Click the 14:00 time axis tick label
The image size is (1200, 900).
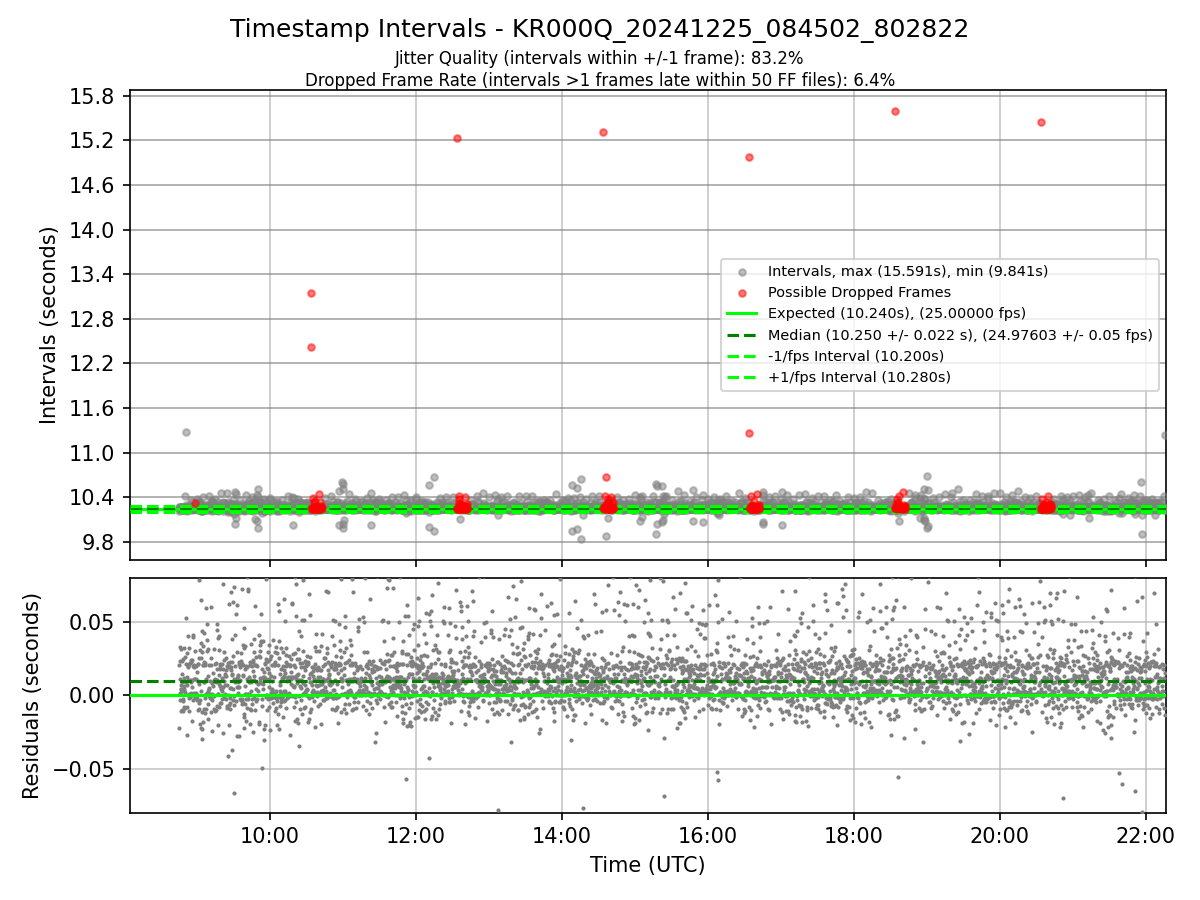pyautogui.click(x=562, y=836)
